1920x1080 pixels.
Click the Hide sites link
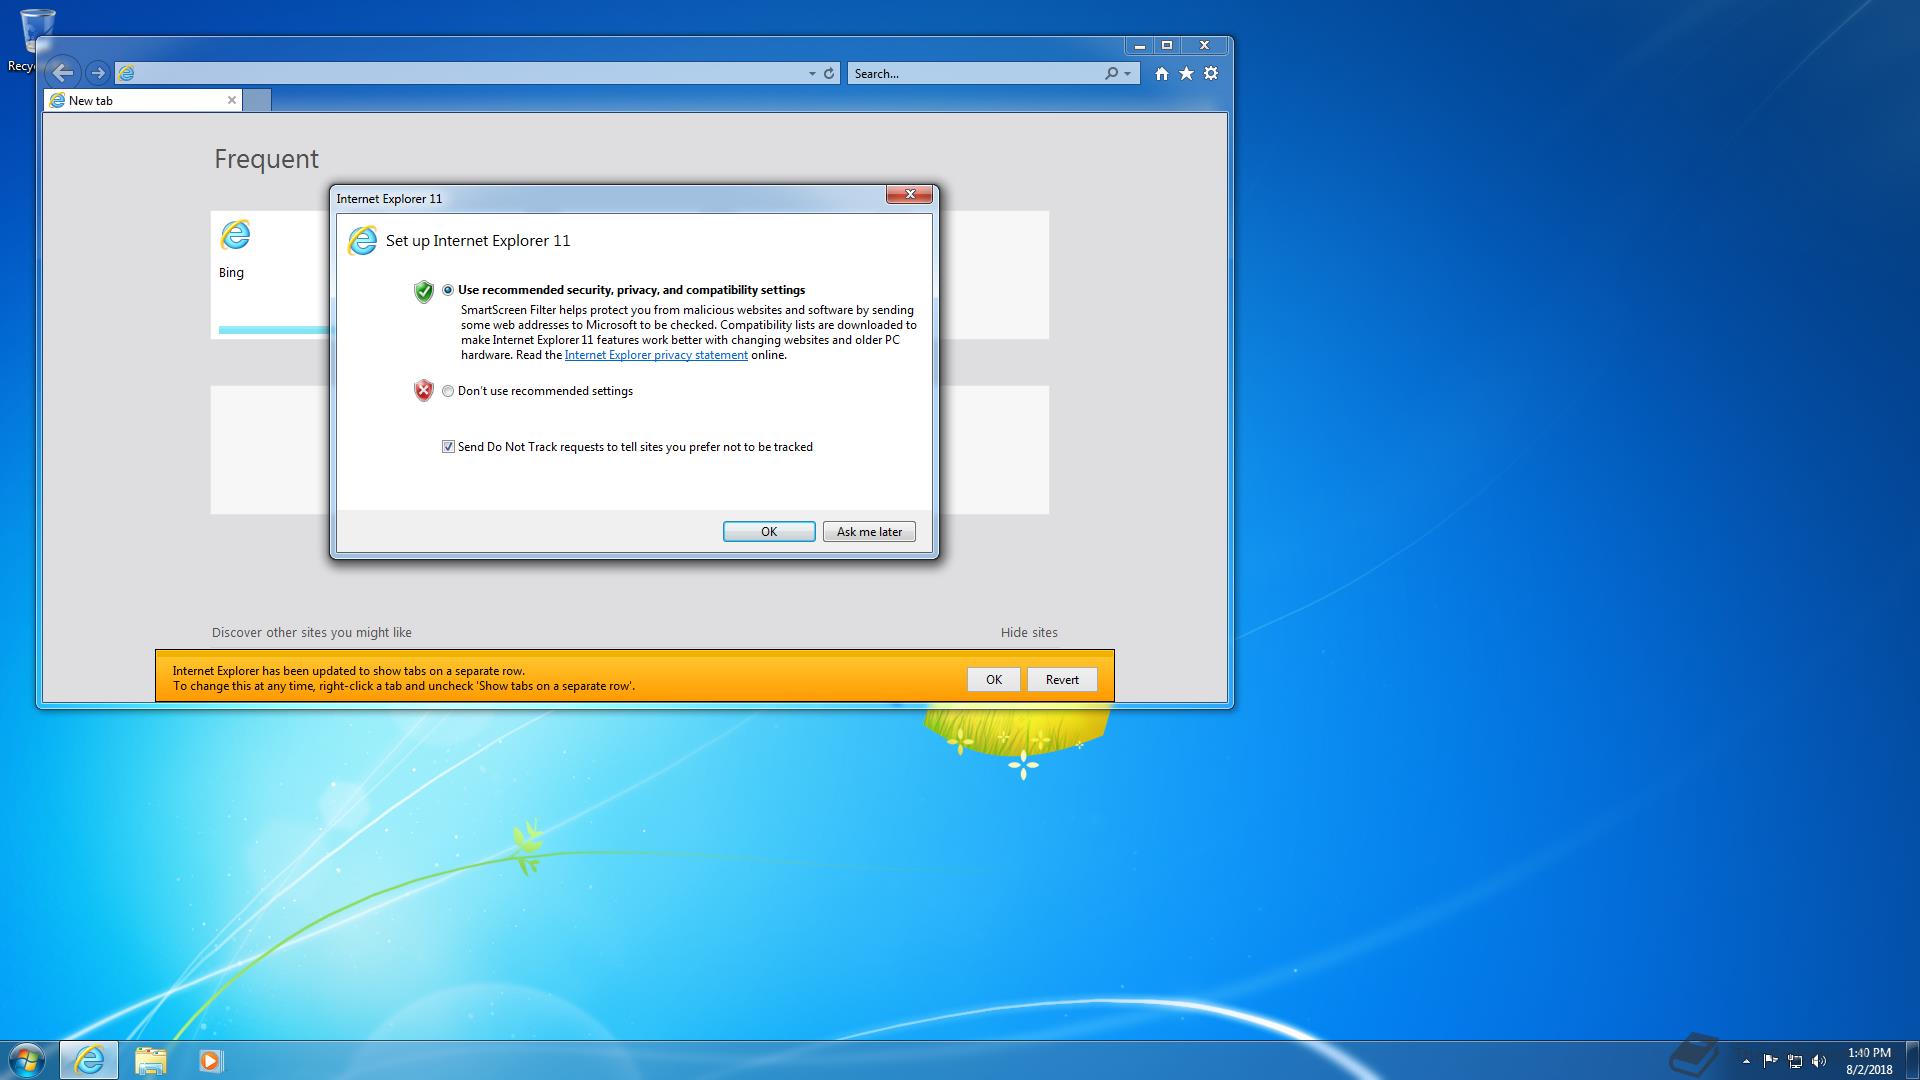pos(1029,632)
